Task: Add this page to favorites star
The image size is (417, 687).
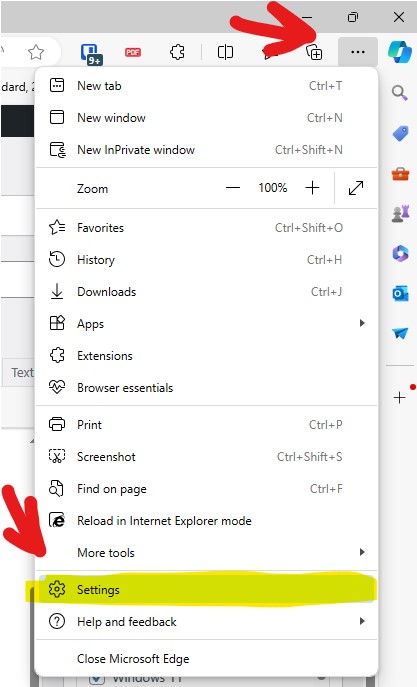Action: coord(36,53)
